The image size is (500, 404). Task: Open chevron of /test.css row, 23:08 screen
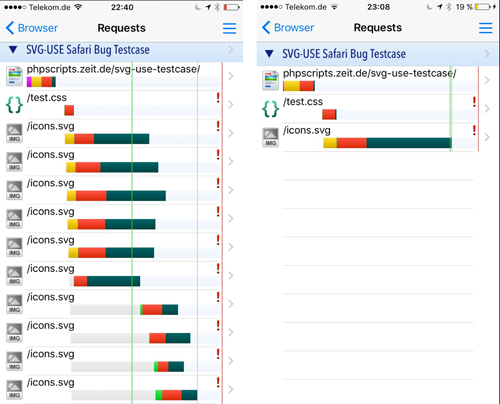tap(487, 109)
